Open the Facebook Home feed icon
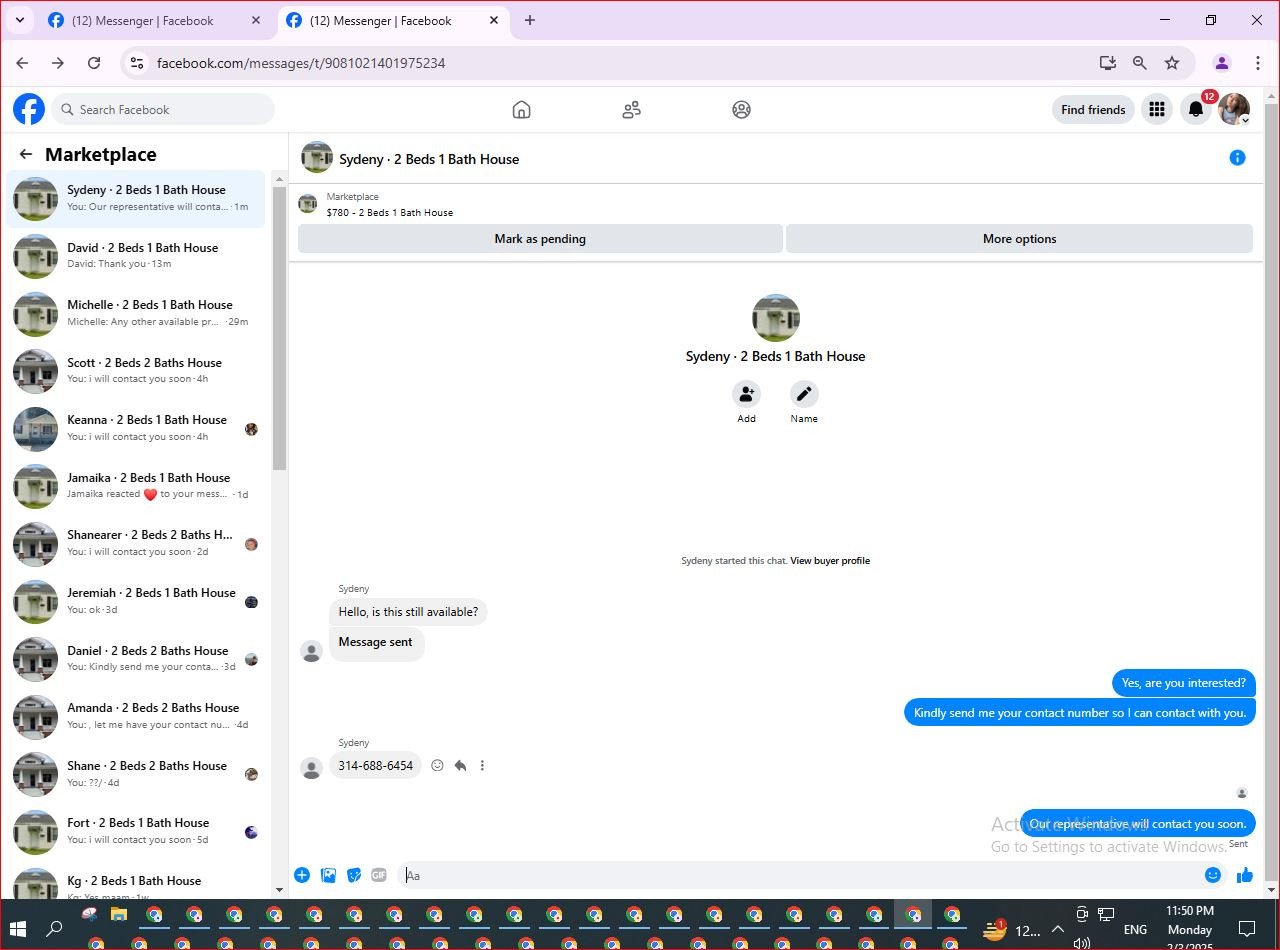The width and height of the screenshot is (1280, 950). tap(521, 110)
